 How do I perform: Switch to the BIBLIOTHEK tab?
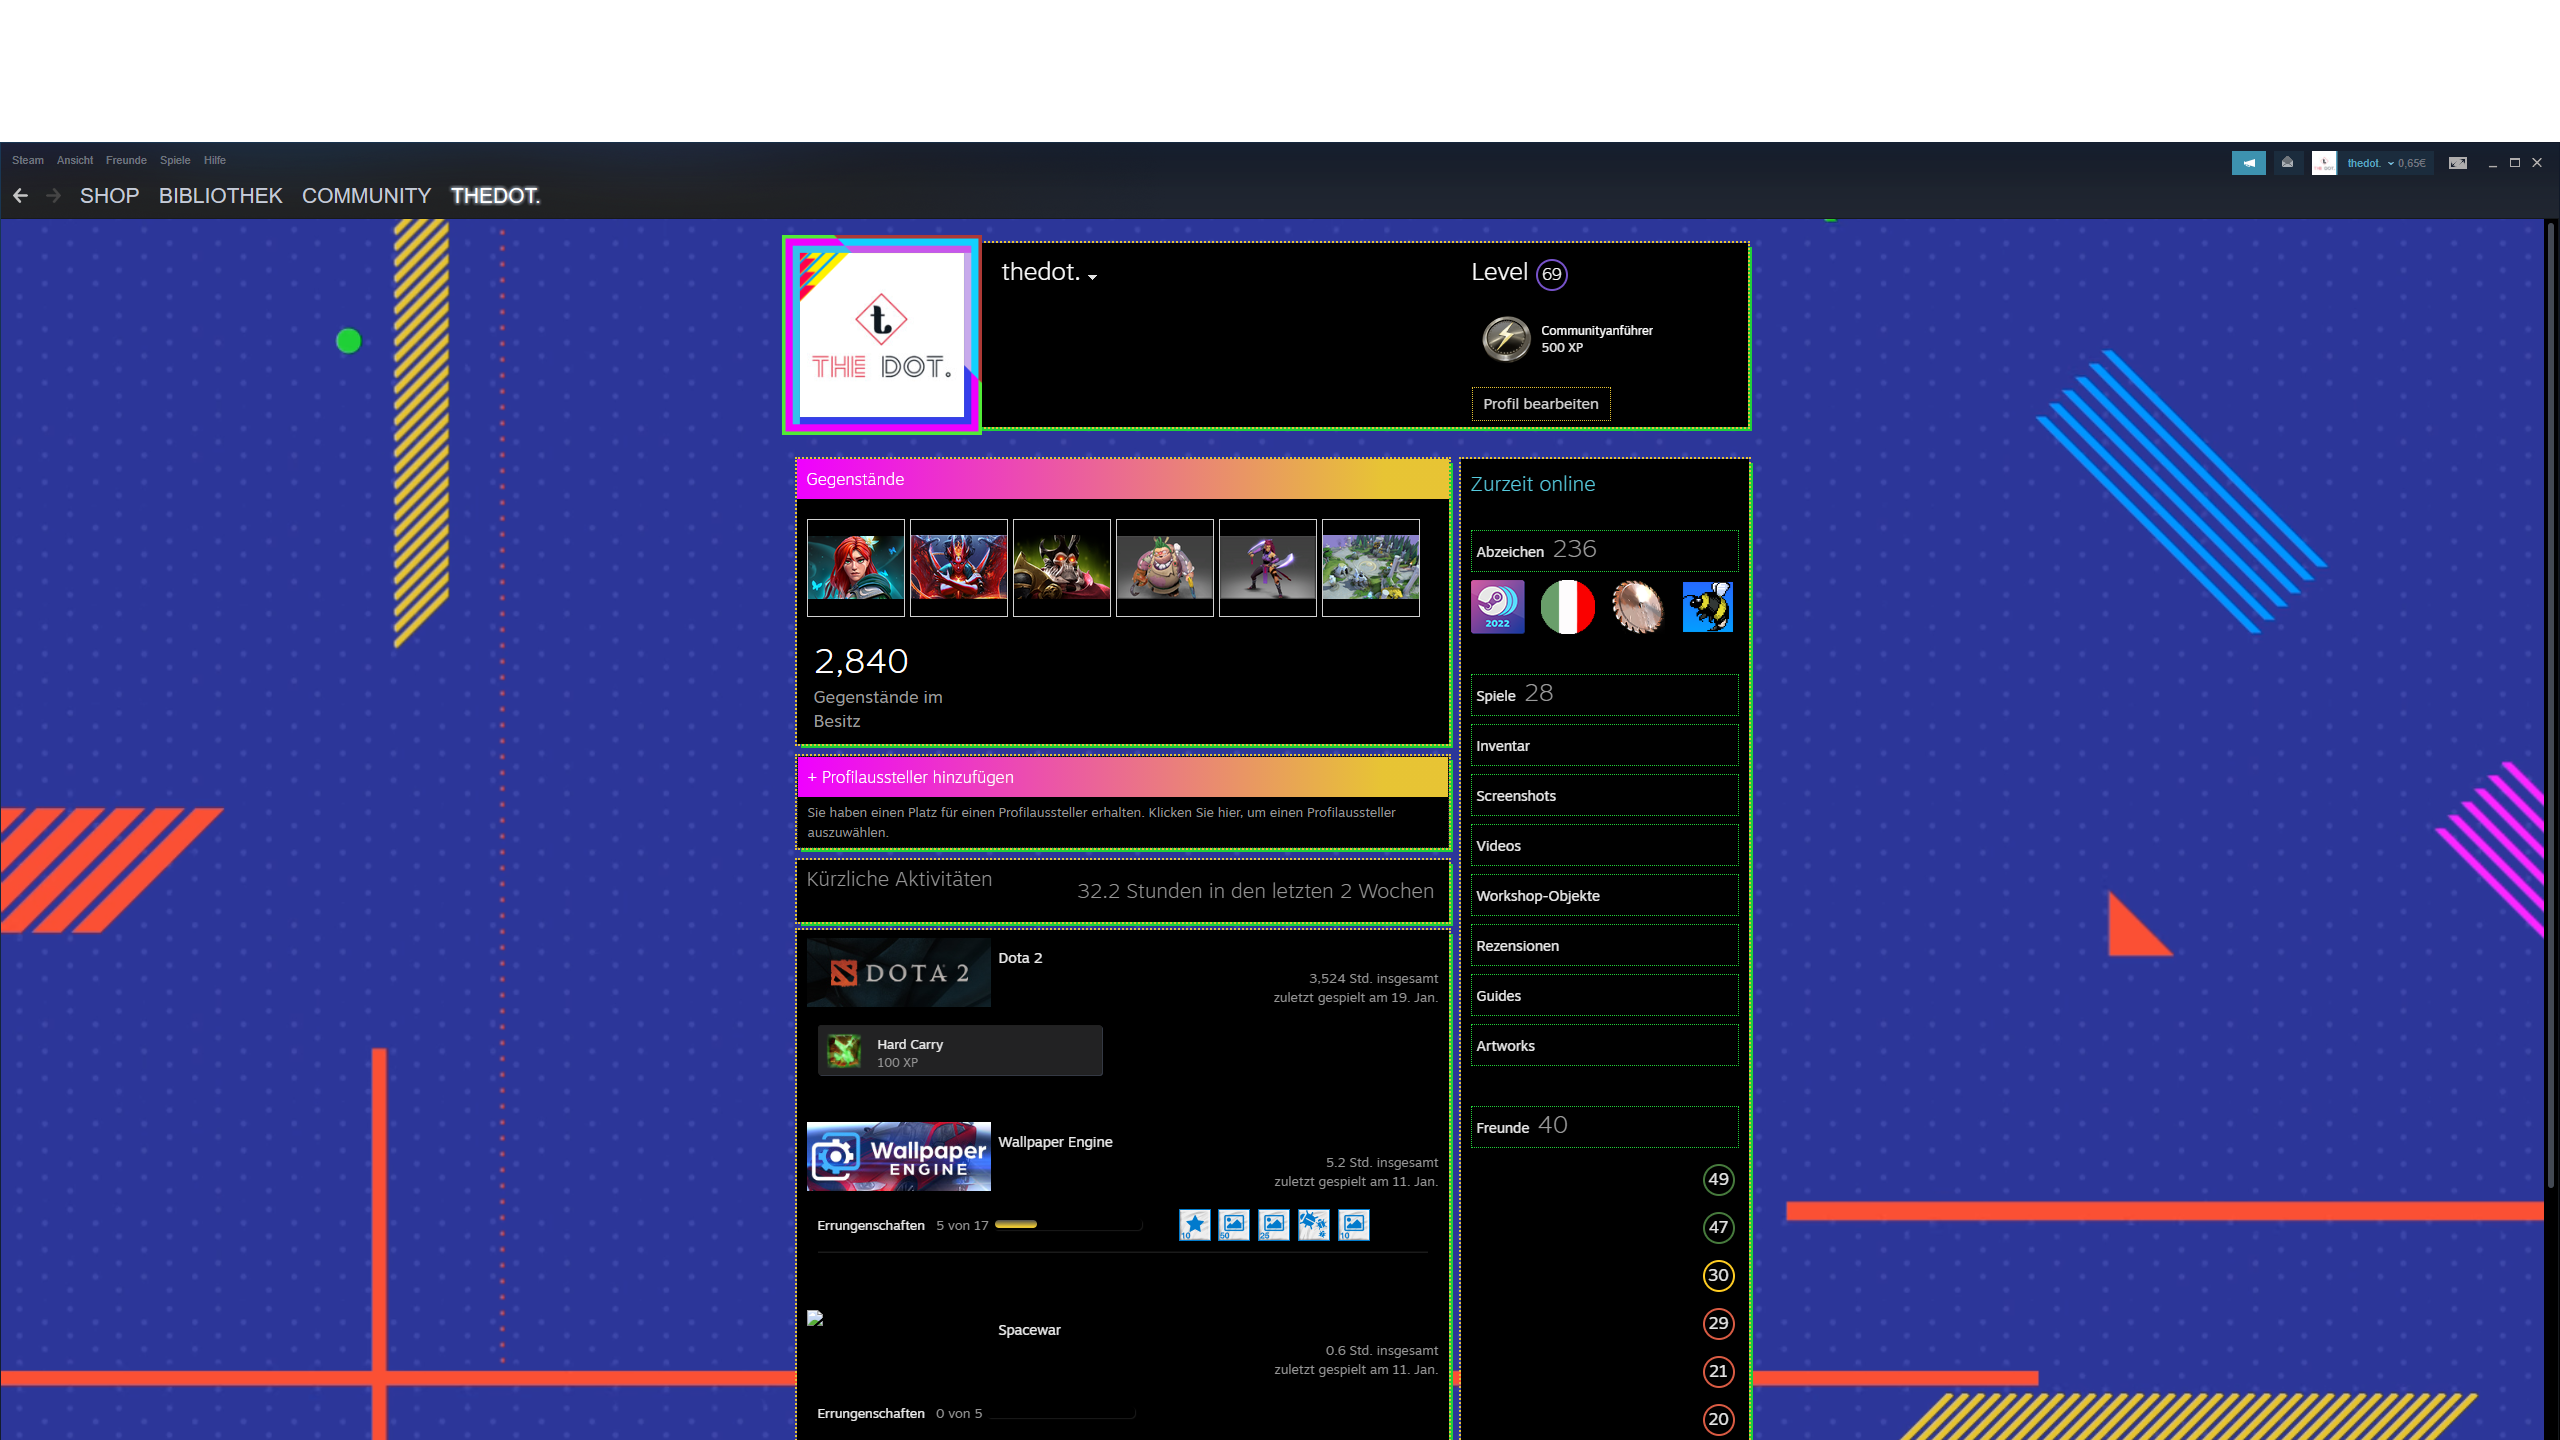pos(221,196)
